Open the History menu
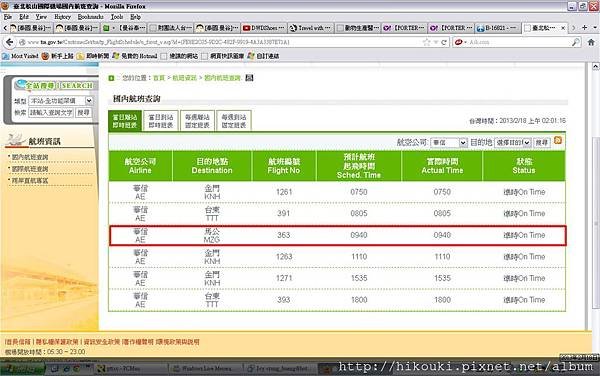The height and width of the screenshot is (376, 600). 62,17
